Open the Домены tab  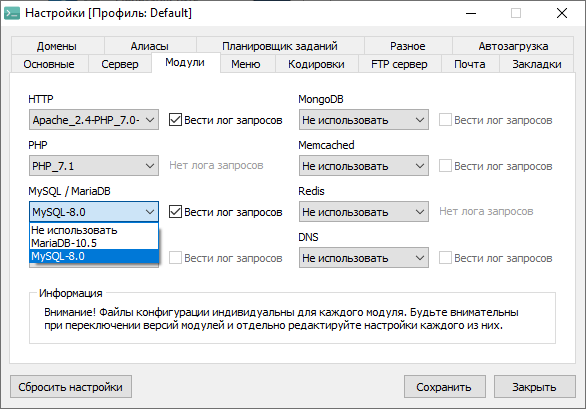tap(57, 46)
